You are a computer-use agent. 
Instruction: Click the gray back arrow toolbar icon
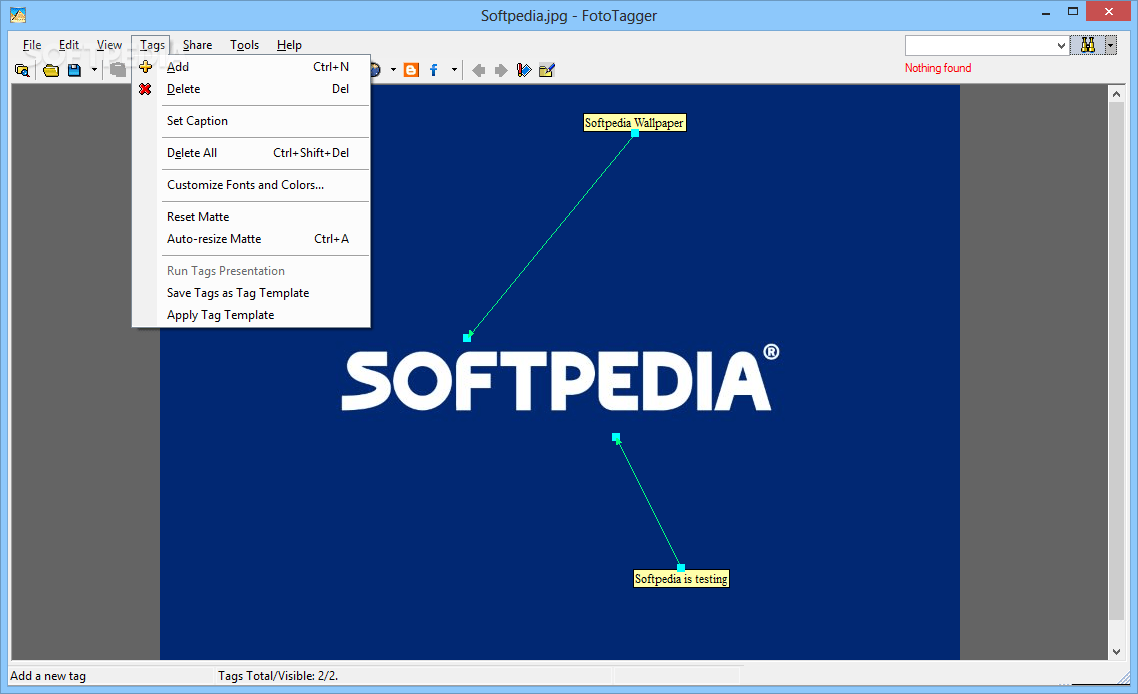coord(478,70)
